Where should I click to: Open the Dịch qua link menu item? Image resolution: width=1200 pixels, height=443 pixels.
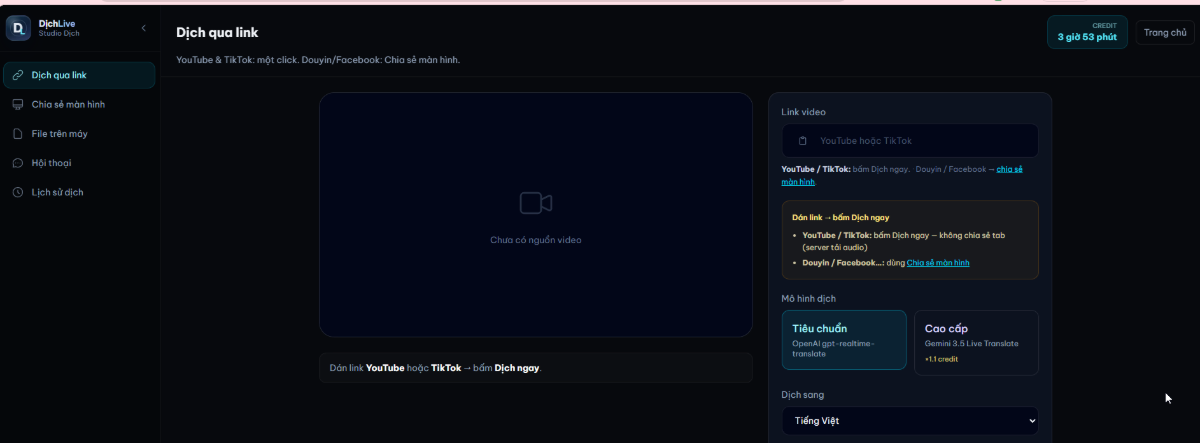coord(79,75)
